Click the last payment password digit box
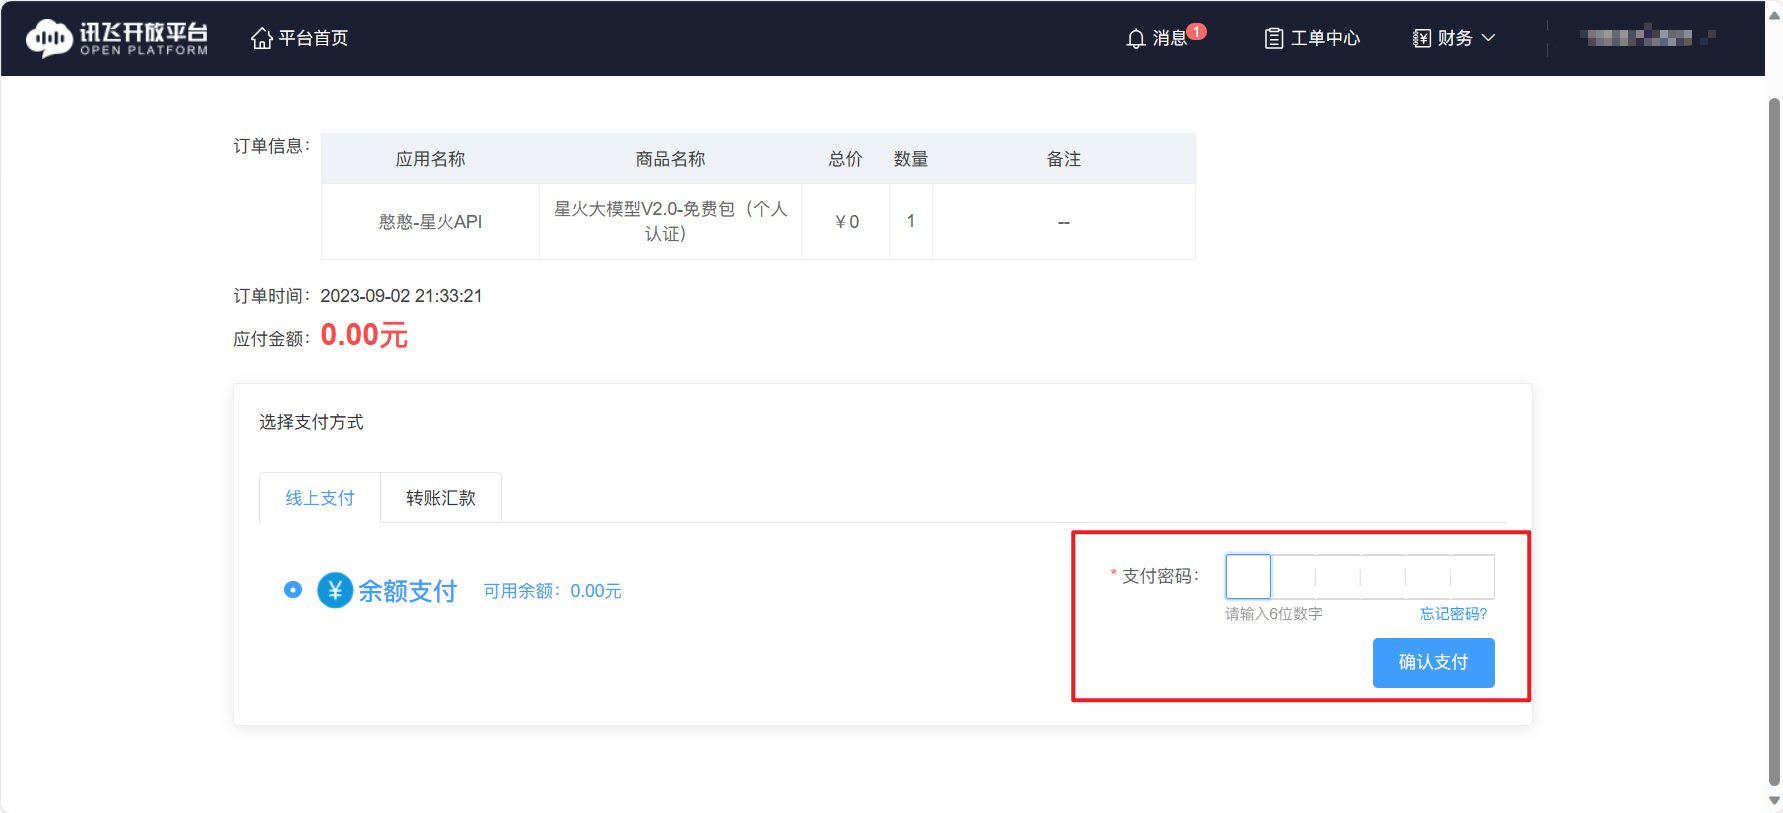This screenshot has width=1783, height=813. click(1472, 577)
